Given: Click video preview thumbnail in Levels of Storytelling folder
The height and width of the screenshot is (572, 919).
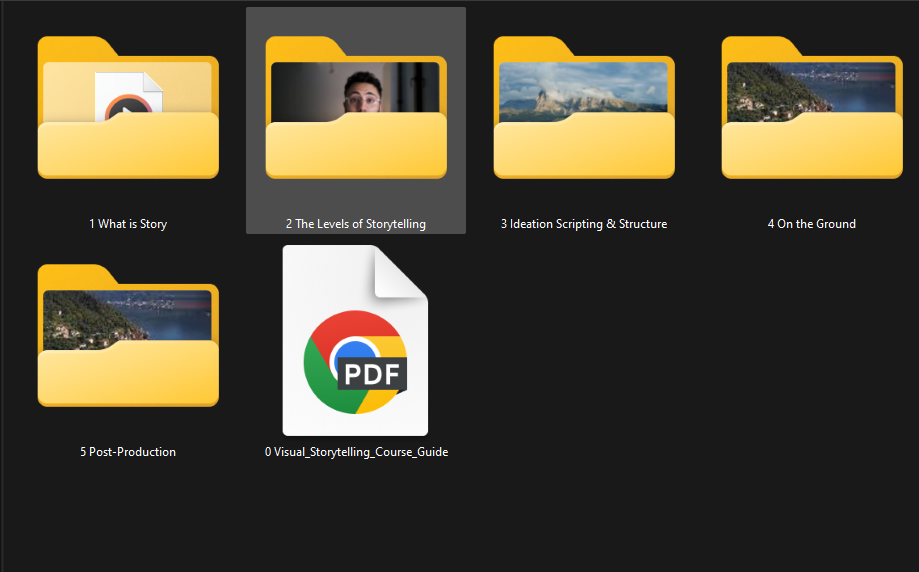Looking at the screenshot, I should coord(355,88).
